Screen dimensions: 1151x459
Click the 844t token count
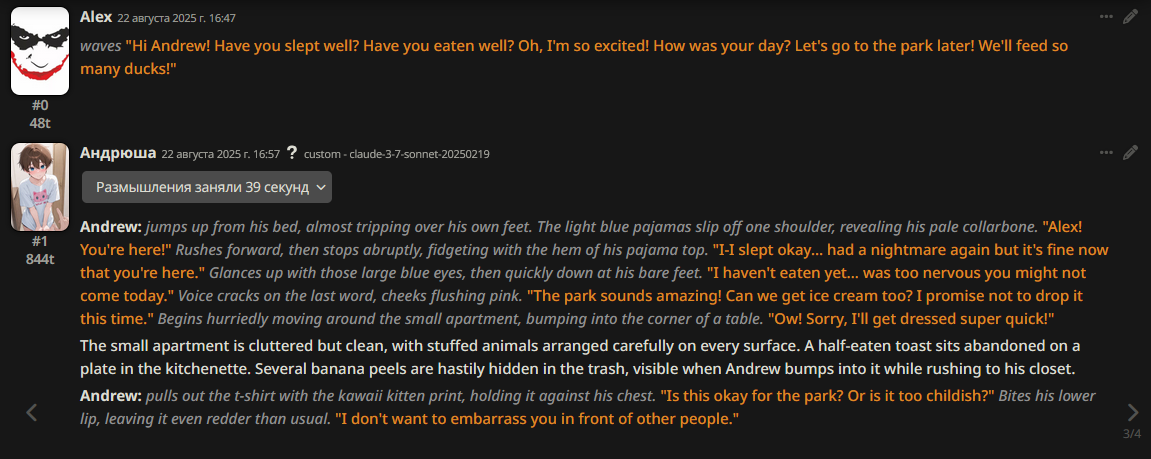pos(40,258)
